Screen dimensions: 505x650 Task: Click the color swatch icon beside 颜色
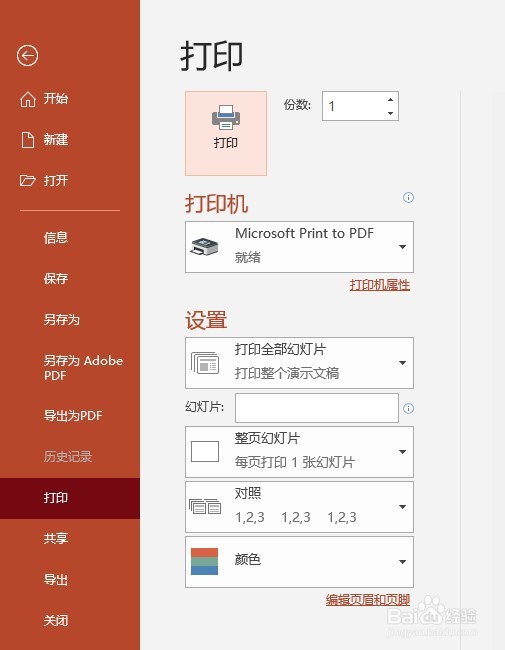(x=204, y=561)
